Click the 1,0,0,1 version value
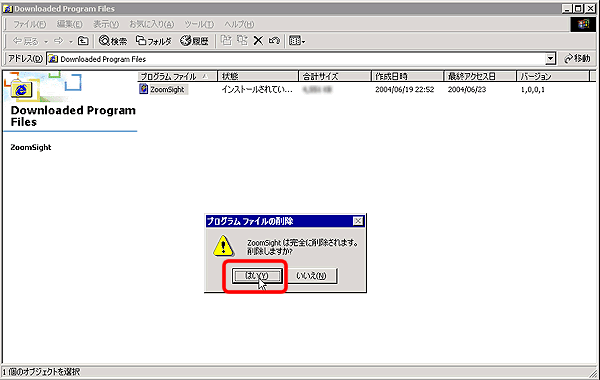 (x=533, y=90)
